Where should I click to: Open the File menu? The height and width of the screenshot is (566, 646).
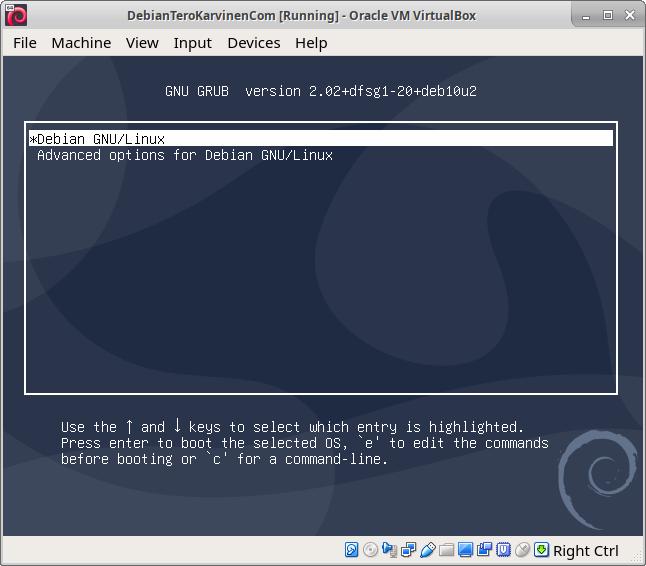pos(25,42)
